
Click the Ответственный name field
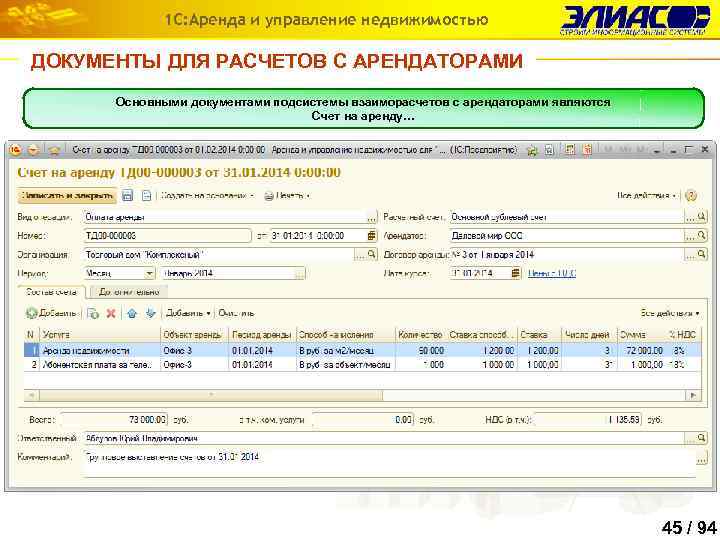point(384,438)
